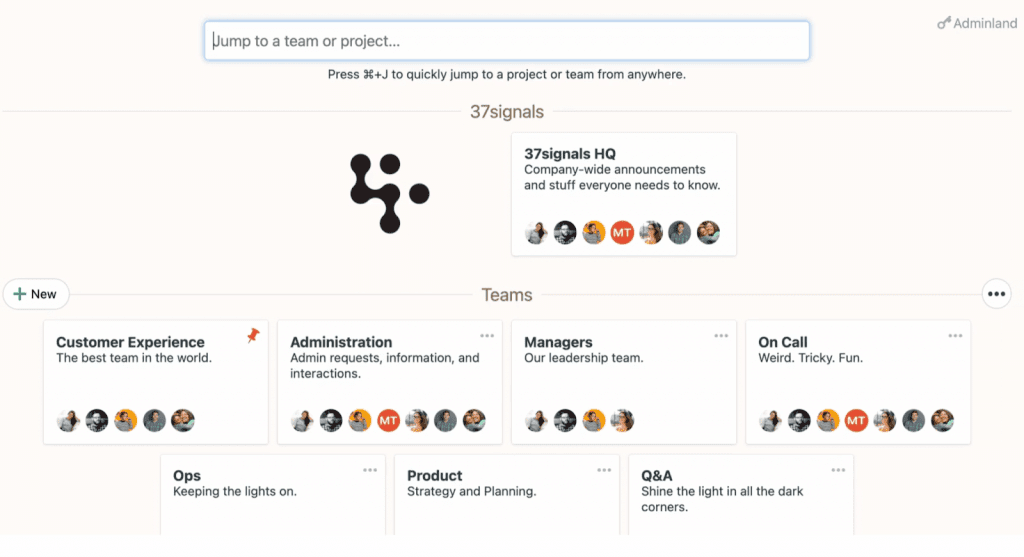Open the Teams section options menu
The image size is (1024, 557).
click(997, 294)
